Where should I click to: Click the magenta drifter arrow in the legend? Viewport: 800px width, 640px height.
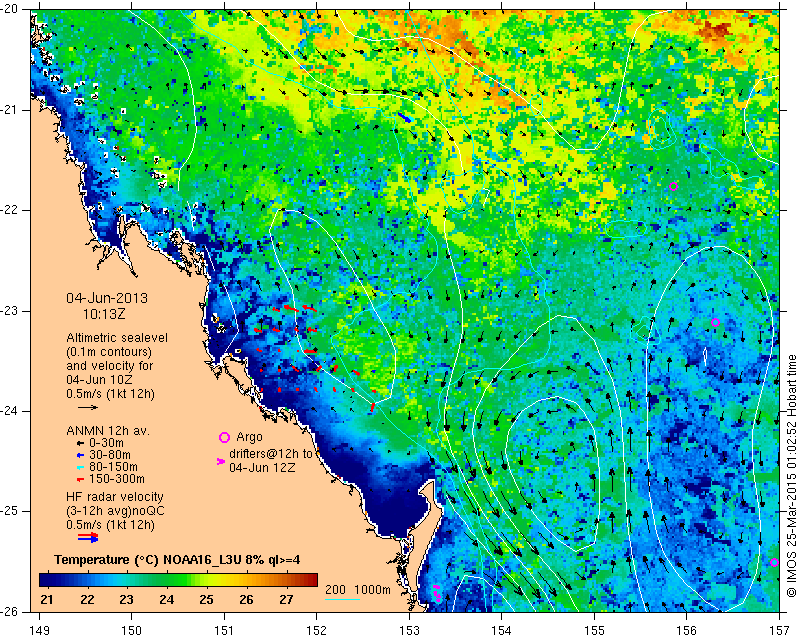click(x=220, y=461)
